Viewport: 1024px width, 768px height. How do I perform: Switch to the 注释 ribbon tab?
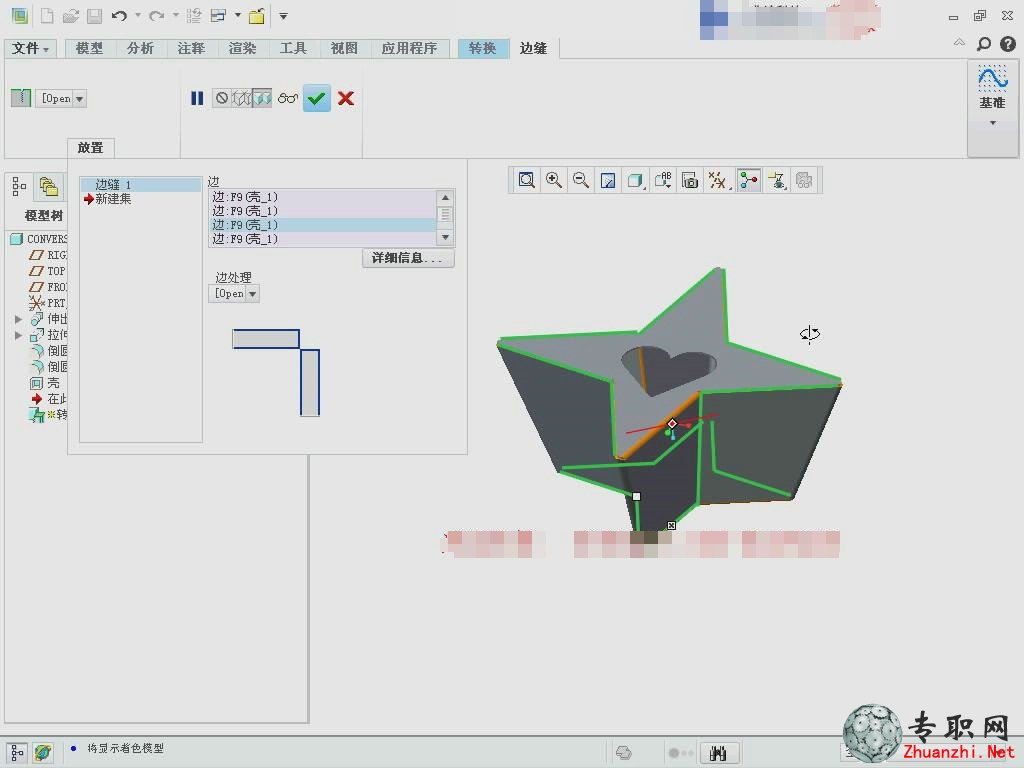[x=191, y=48]
